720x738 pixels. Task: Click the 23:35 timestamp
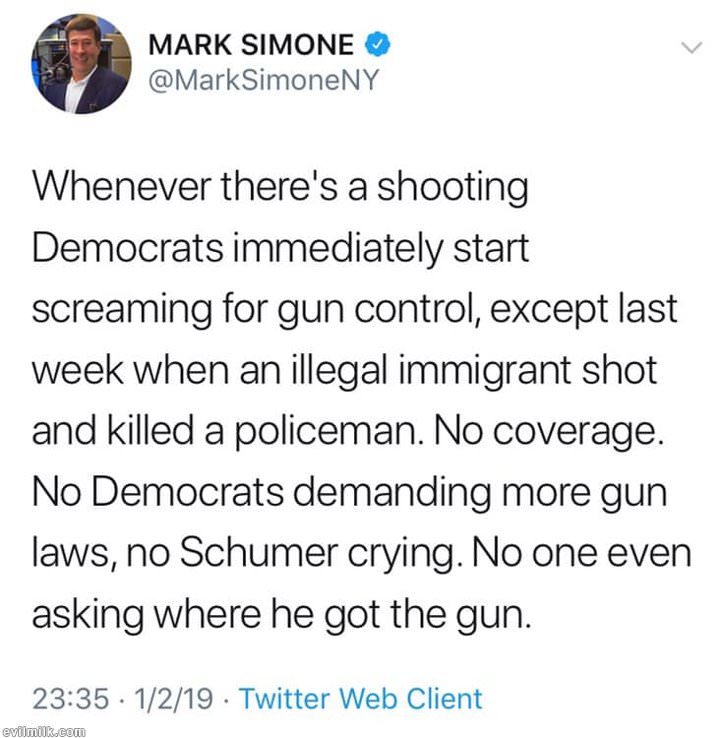pos(70,698)
